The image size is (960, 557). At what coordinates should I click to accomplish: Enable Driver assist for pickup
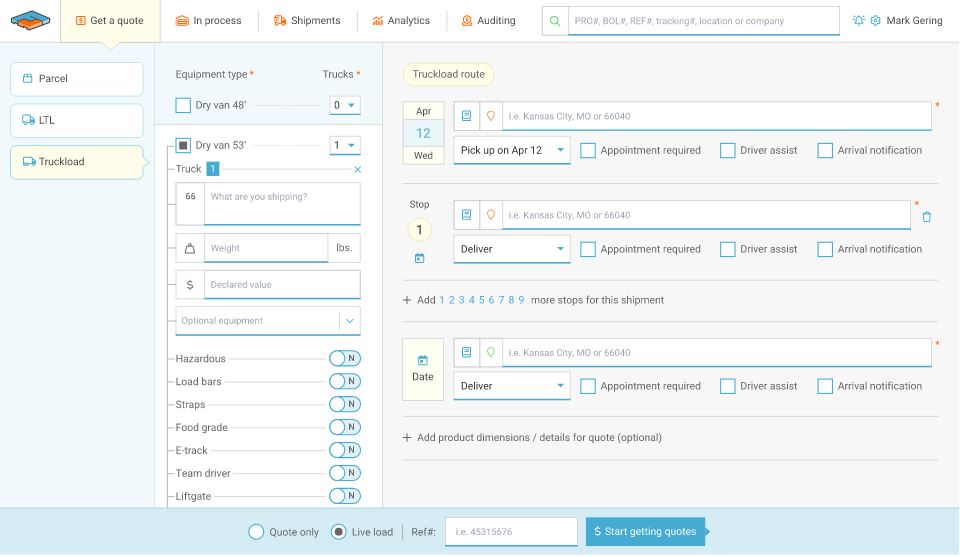click(x=727, y=151)
